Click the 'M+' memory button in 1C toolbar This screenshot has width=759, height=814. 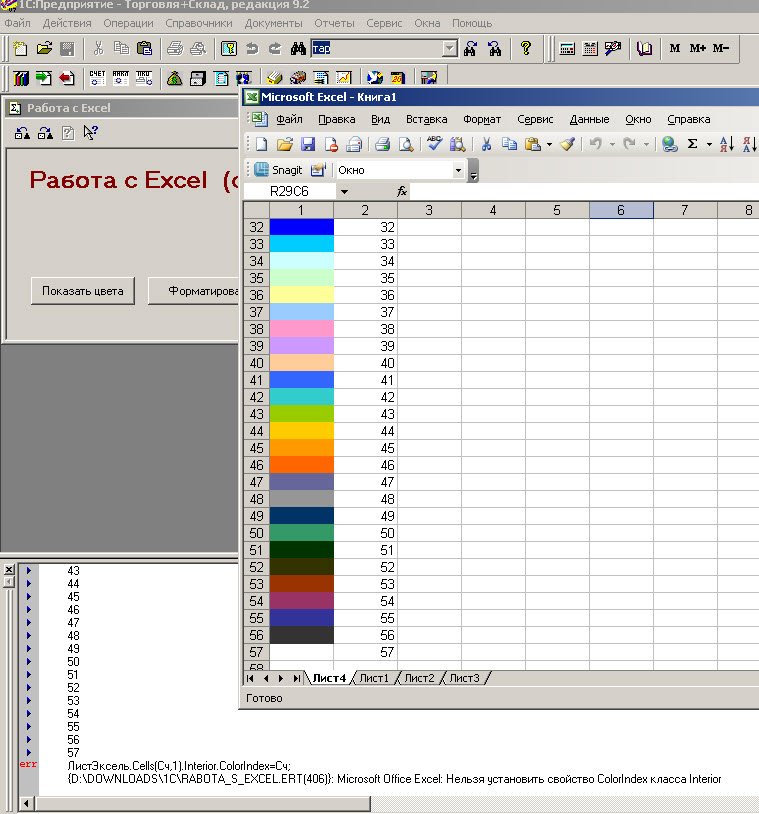[698, 48]
